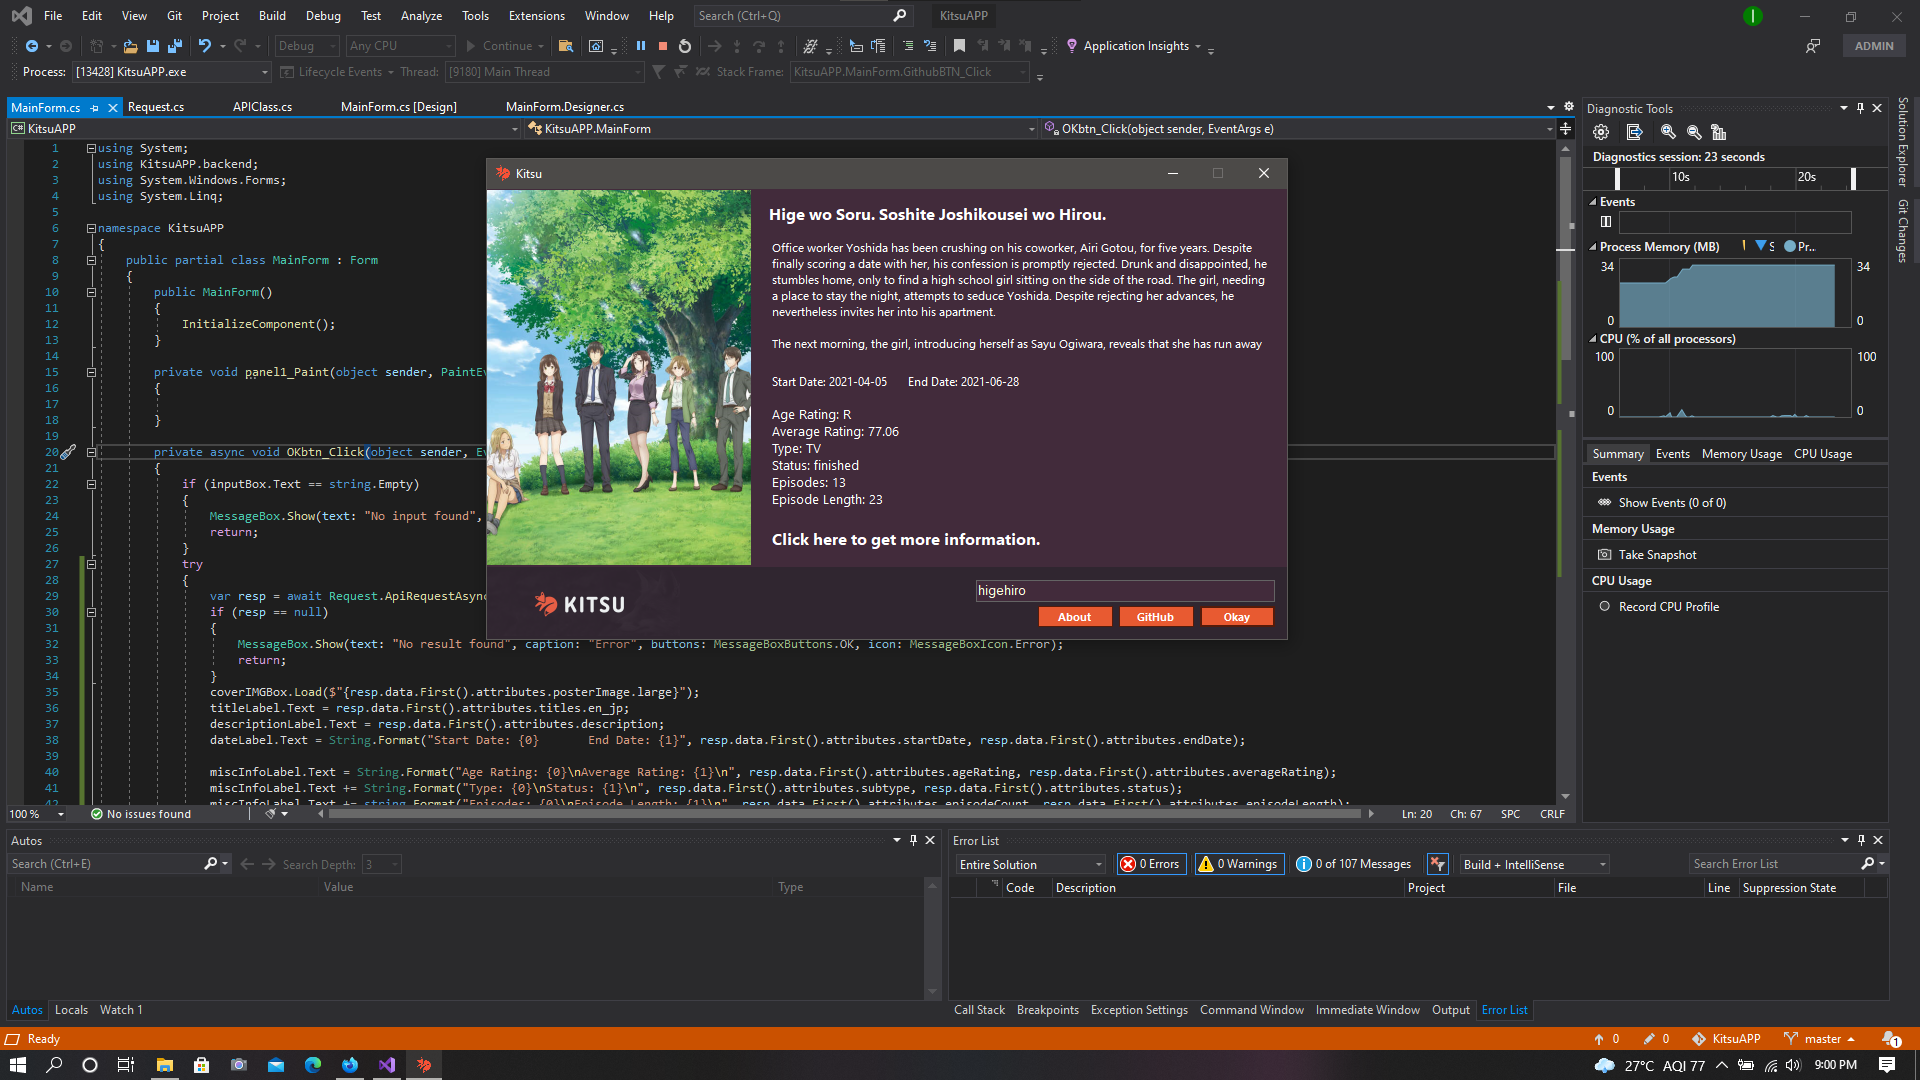Click the anime poster image in Kitsu window

619,378
